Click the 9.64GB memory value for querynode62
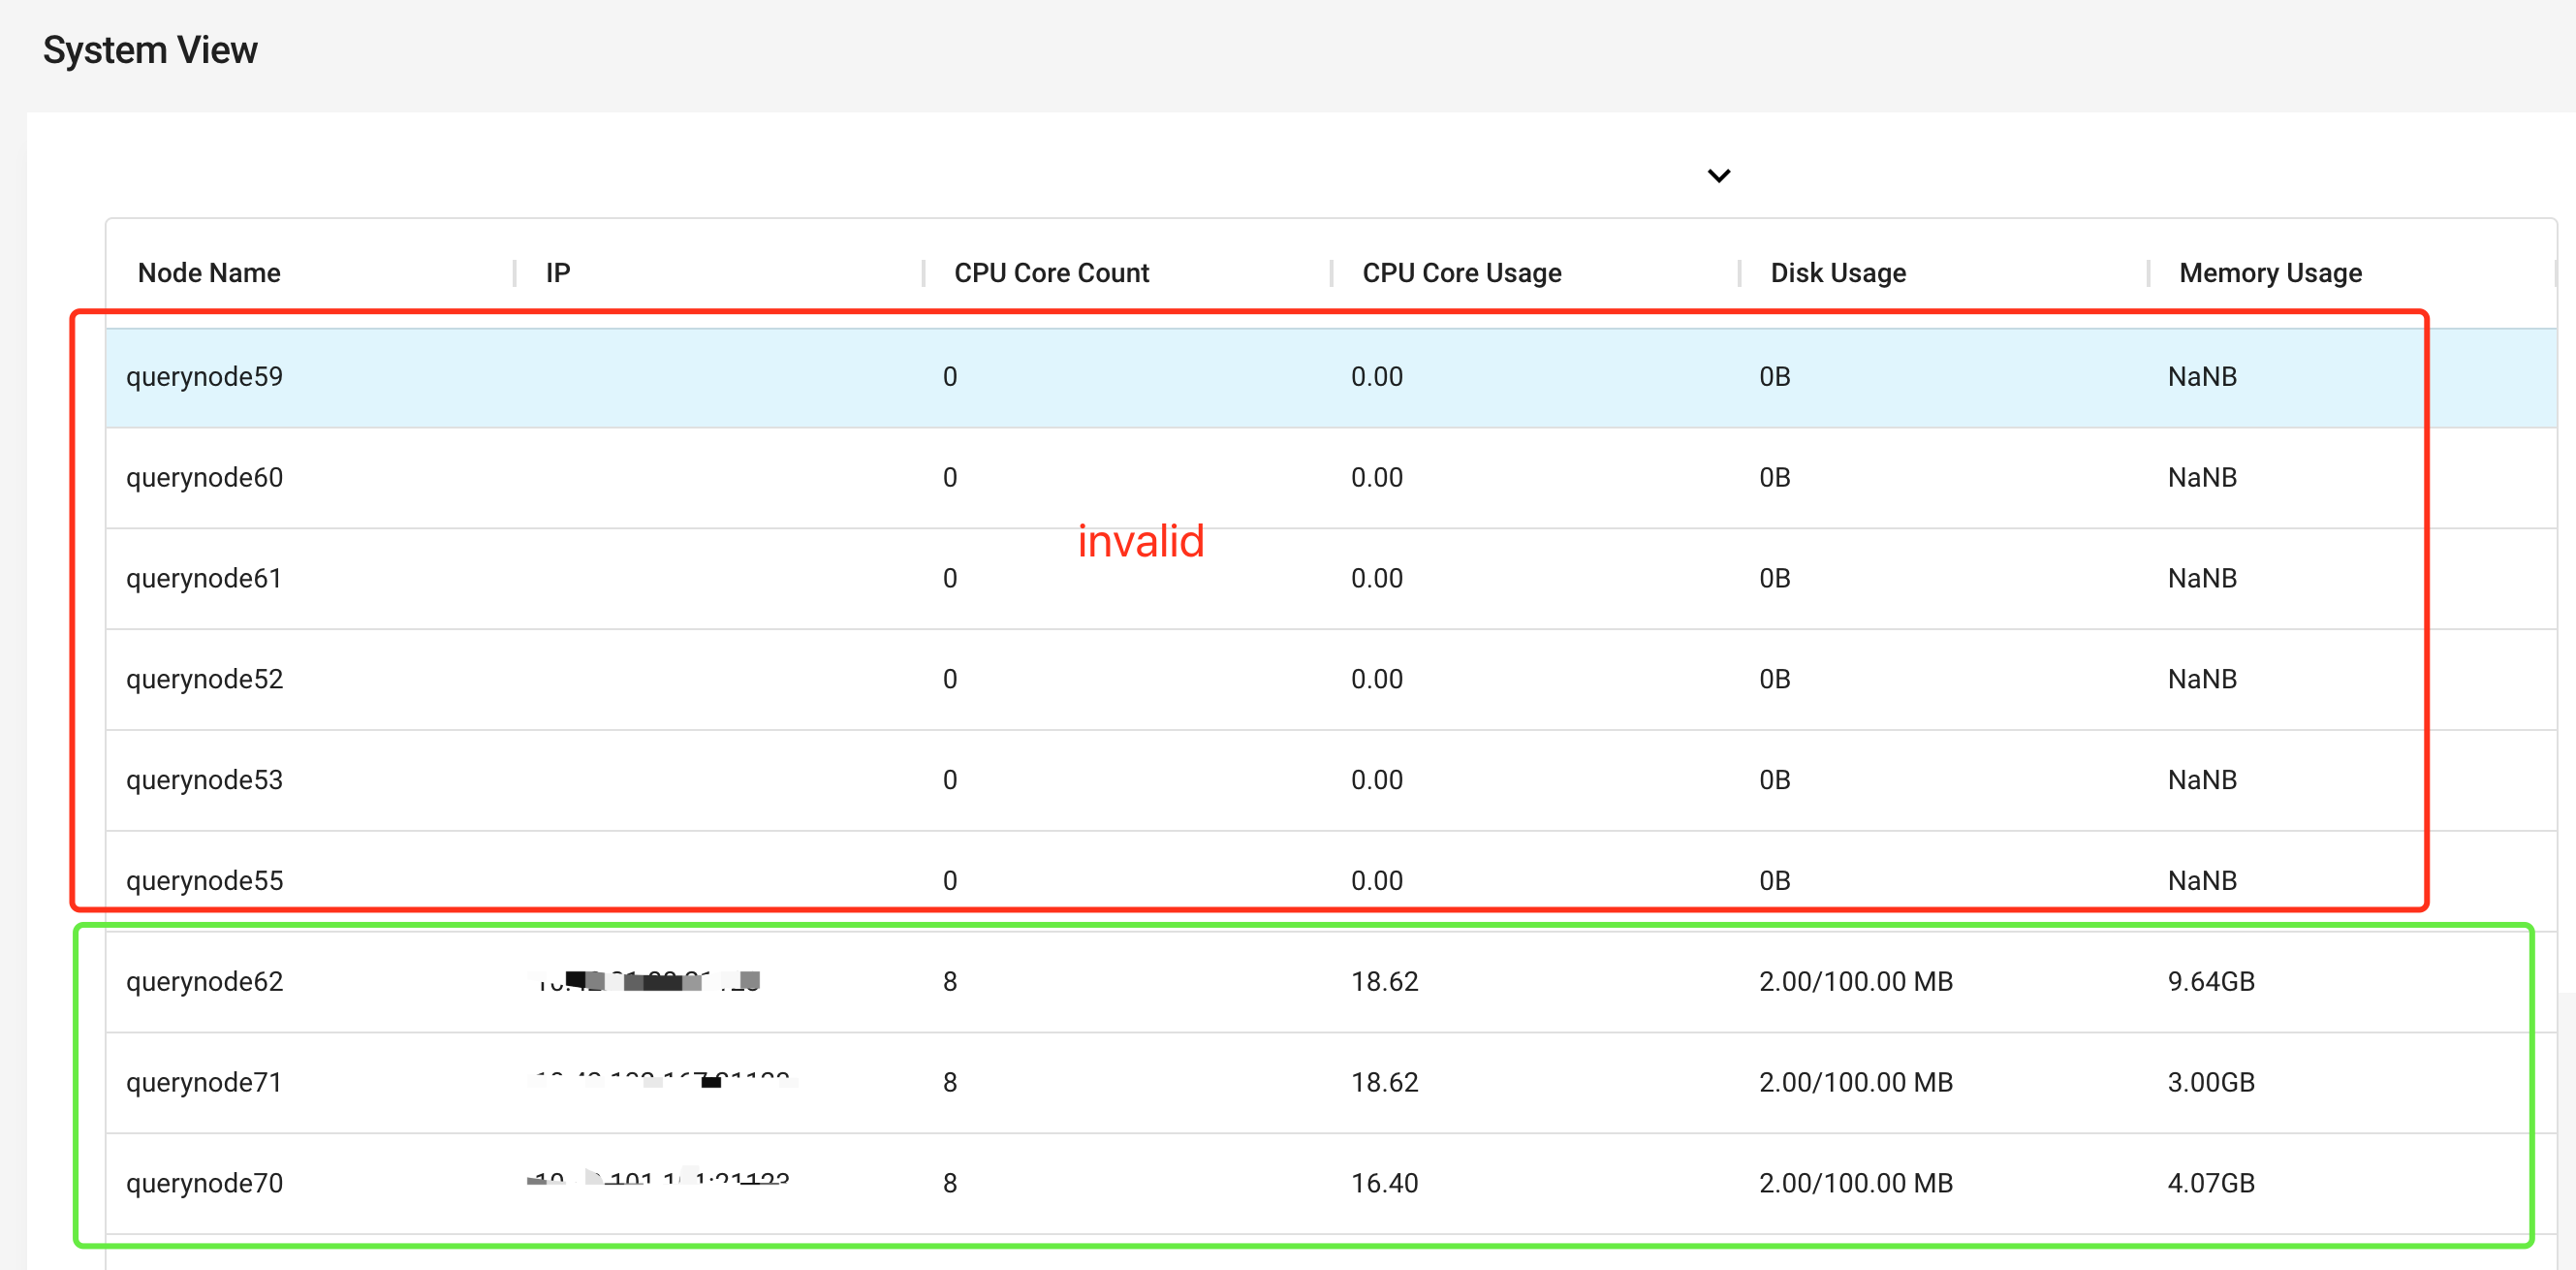Screen dimensions: 2576x1270 pos(2211,981)
